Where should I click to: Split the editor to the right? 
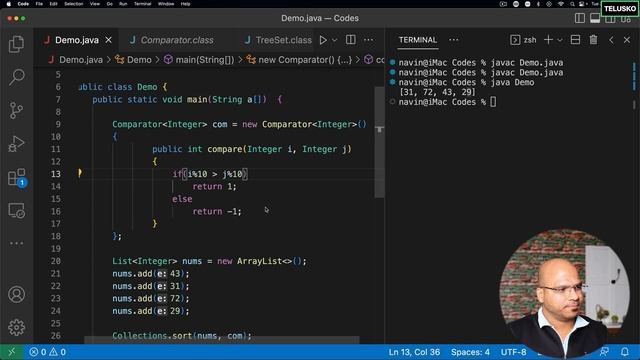coord(351,40)
